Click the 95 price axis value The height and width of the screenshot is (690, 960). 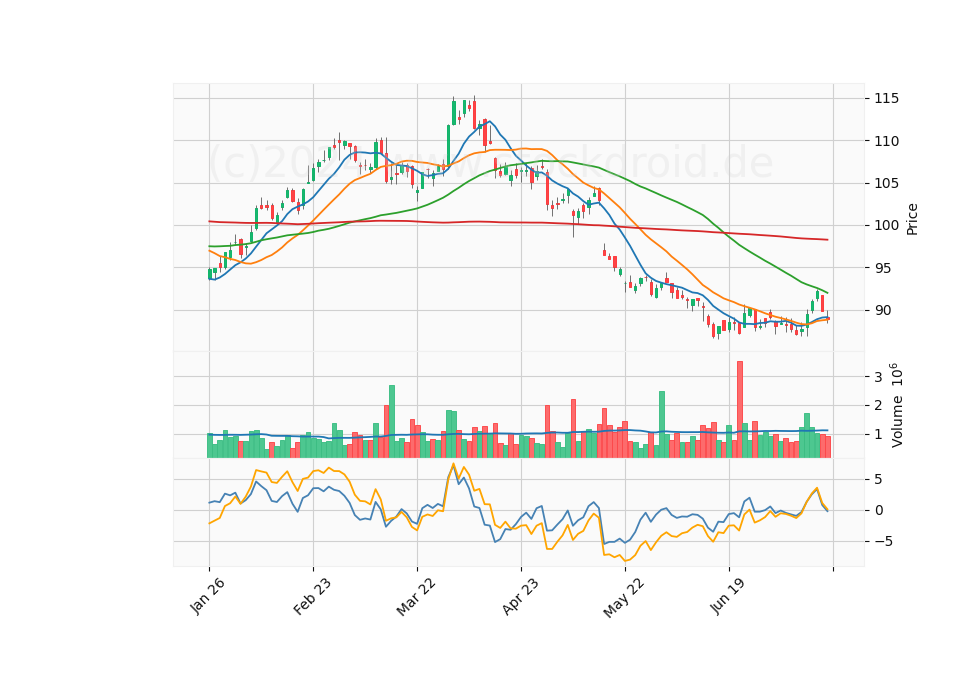[x=883, y=268]
